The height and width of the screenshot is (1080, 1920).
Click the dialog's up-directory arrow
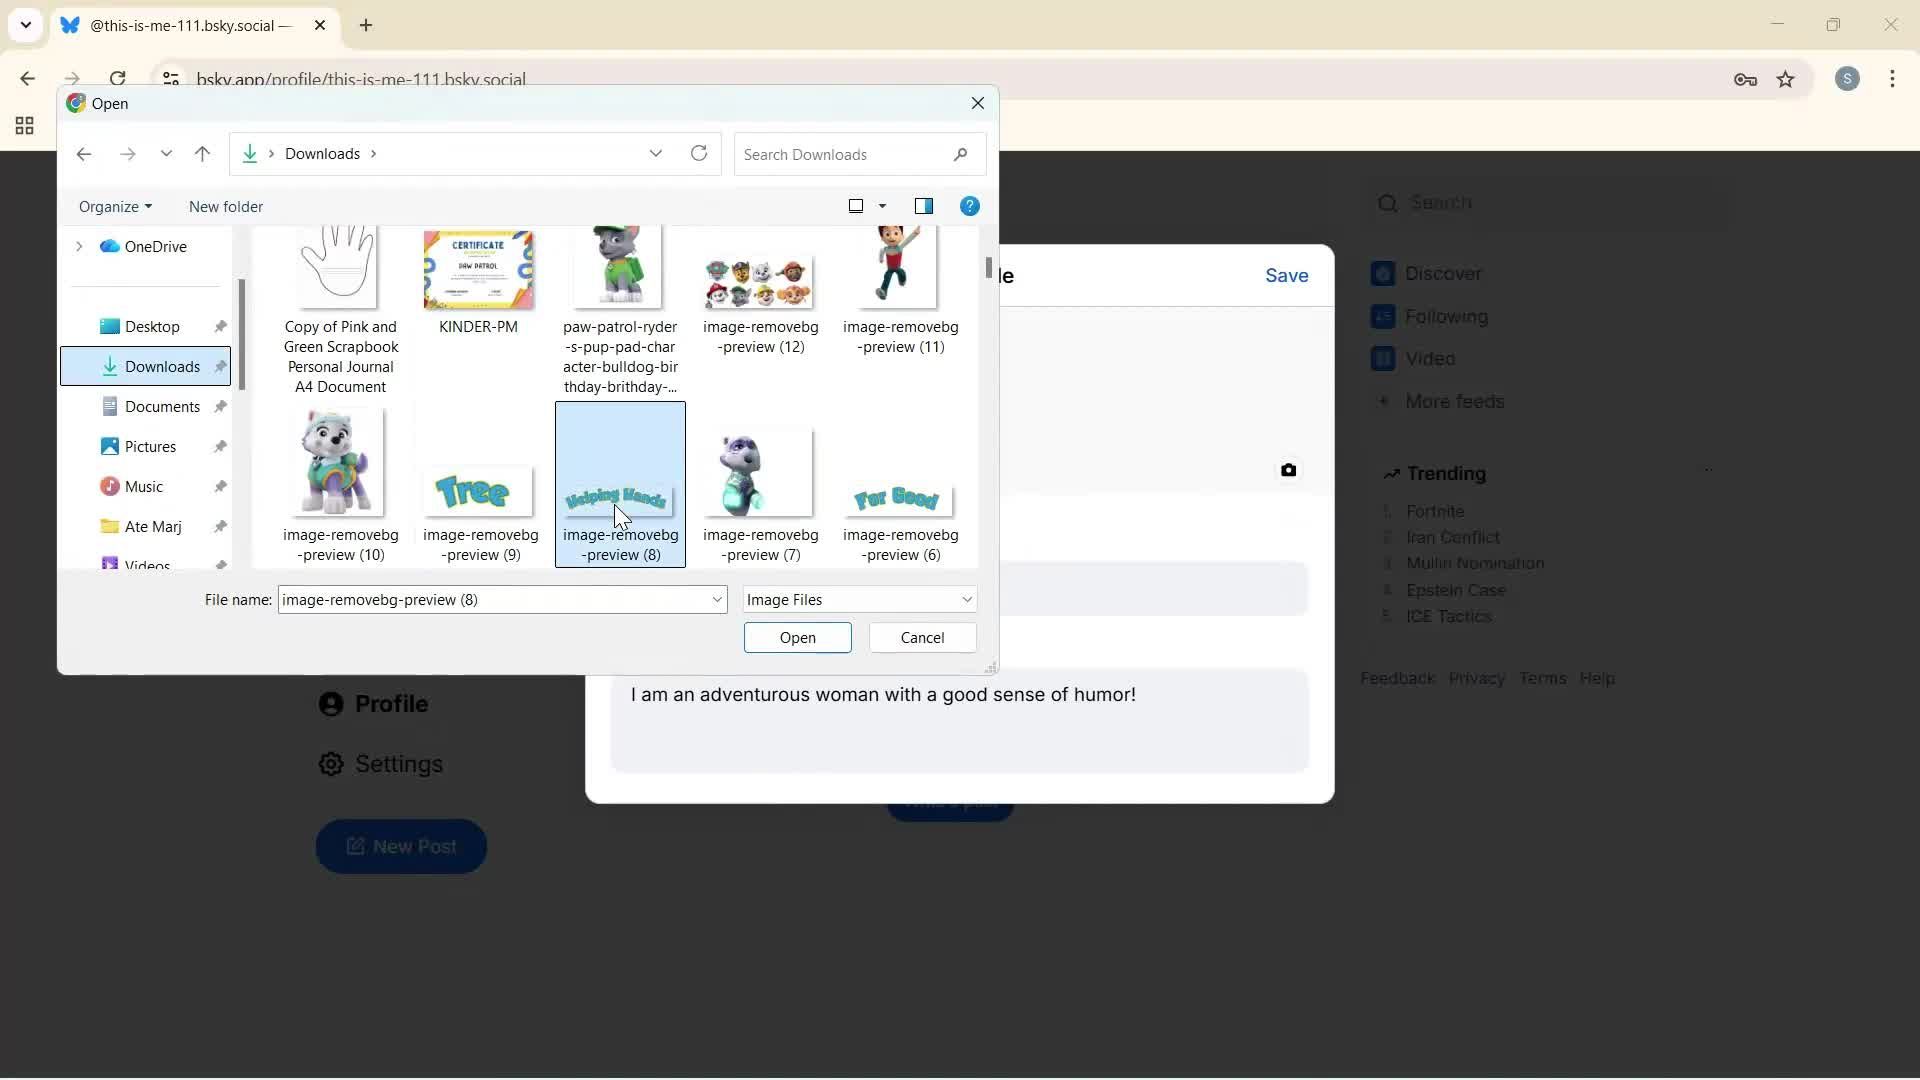pyautogui.click(x=202, y=154)
